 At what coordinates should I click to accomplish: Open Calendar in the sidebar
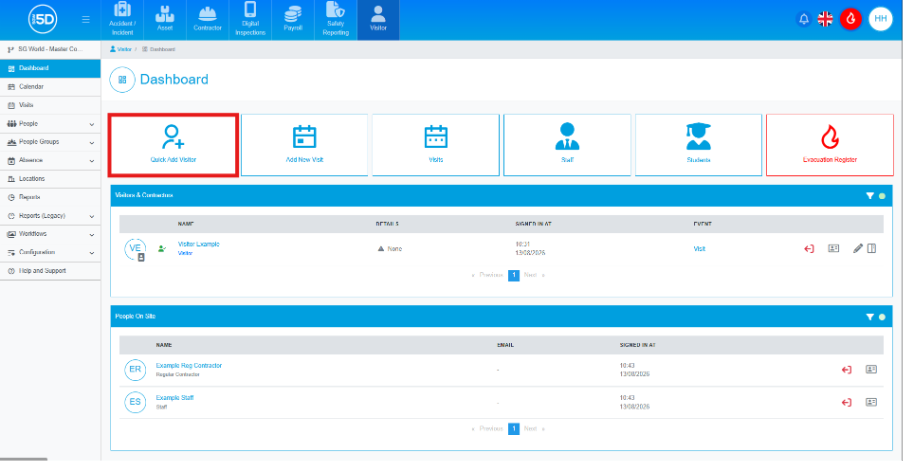[x=50, y=86]
